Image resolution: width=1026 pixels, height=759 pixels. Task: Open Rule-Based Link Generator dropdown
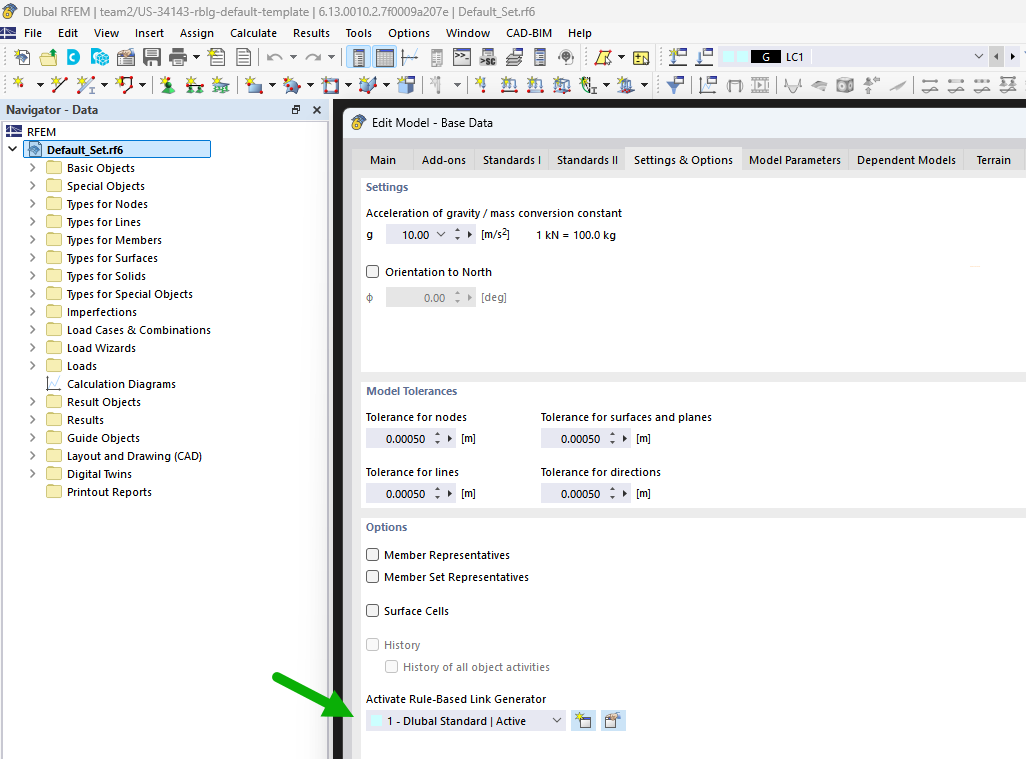[x=556, y=720]
